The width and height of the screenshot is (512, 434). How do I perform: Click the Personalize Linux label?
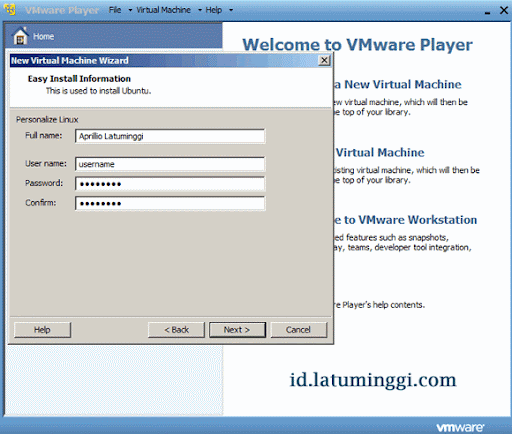click(x=47, y=119)
